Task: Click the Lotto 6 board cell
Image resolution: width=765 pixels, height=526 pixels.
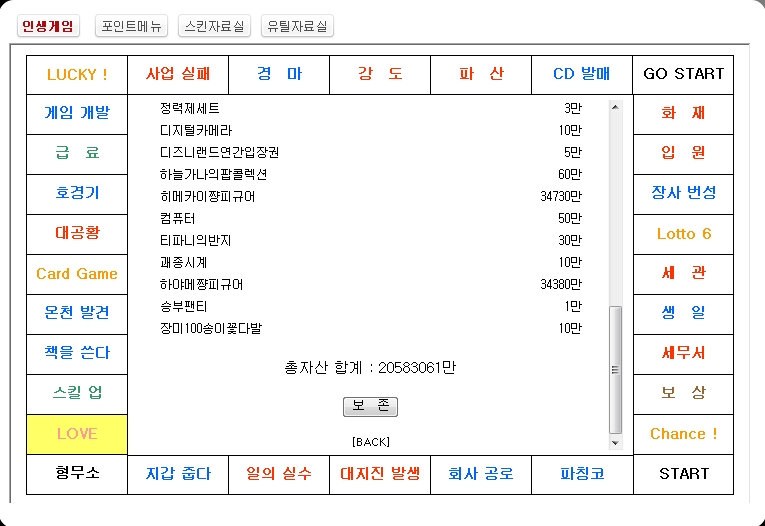Action: [x=683, y=234]
